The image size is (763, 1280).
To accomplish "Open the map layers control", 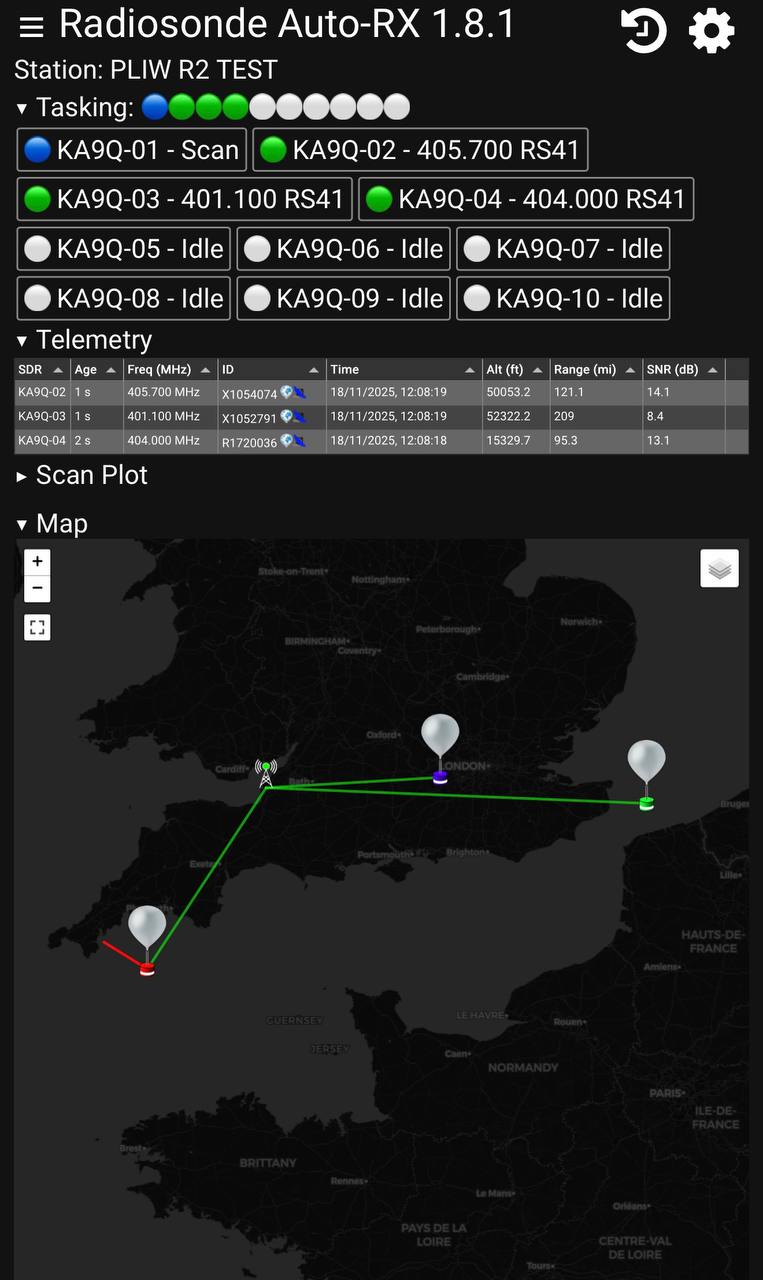I will tap(720, 569).
